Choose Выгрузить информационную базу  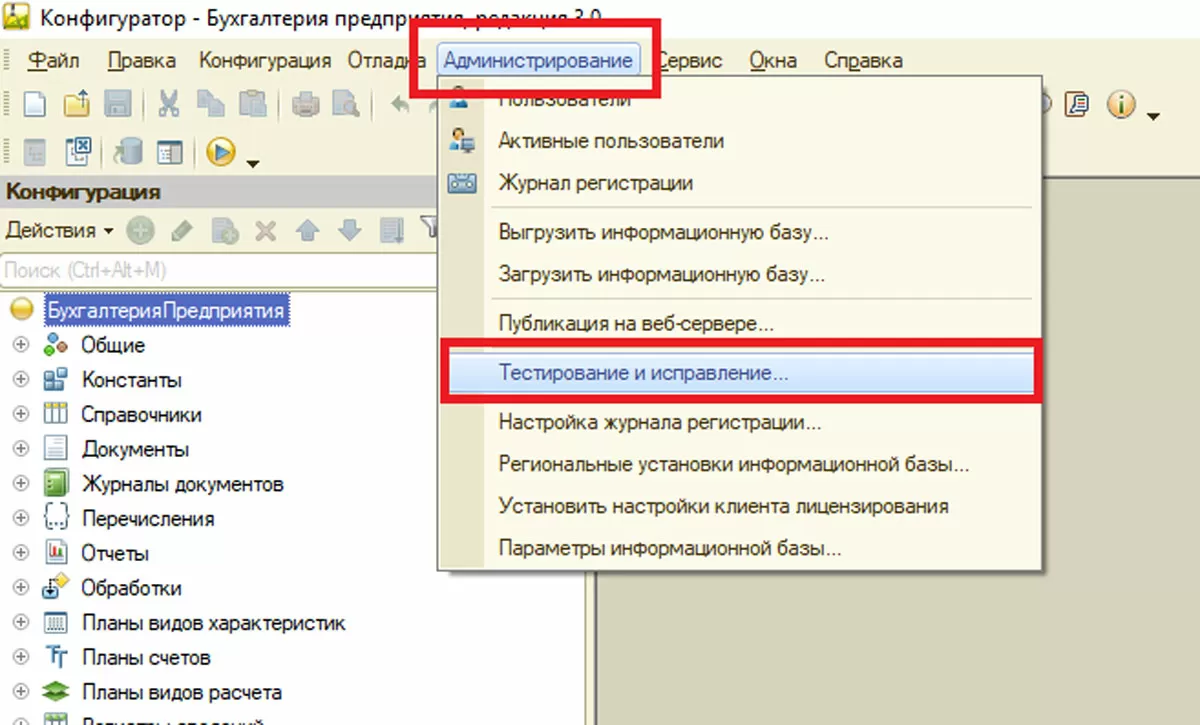740,232
